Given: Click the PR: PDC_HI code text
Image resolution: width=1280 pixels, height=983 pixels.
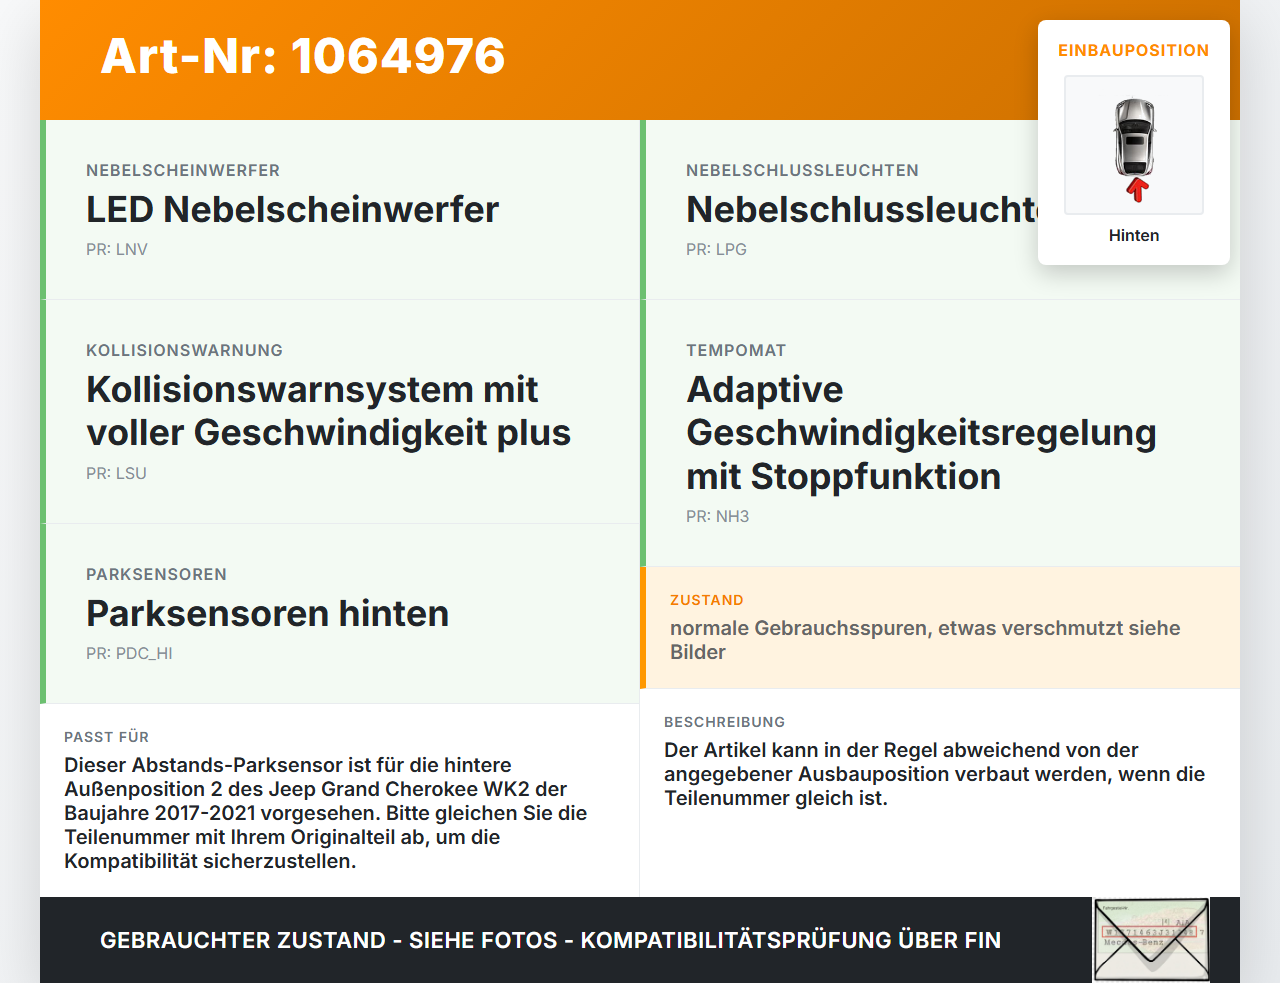Looking at the screenshot, I should click(x=129, y=653).
